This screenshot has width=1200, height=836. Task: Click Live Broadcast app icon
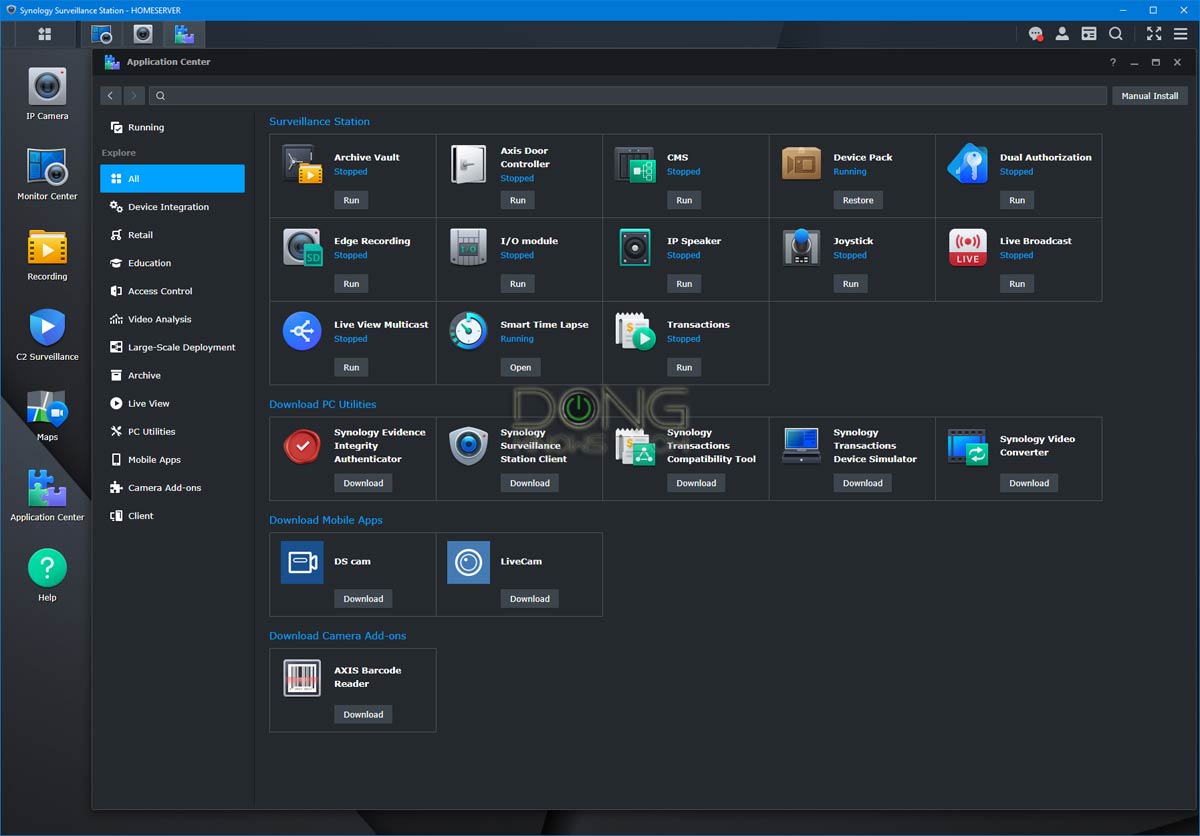coord(968,248)
